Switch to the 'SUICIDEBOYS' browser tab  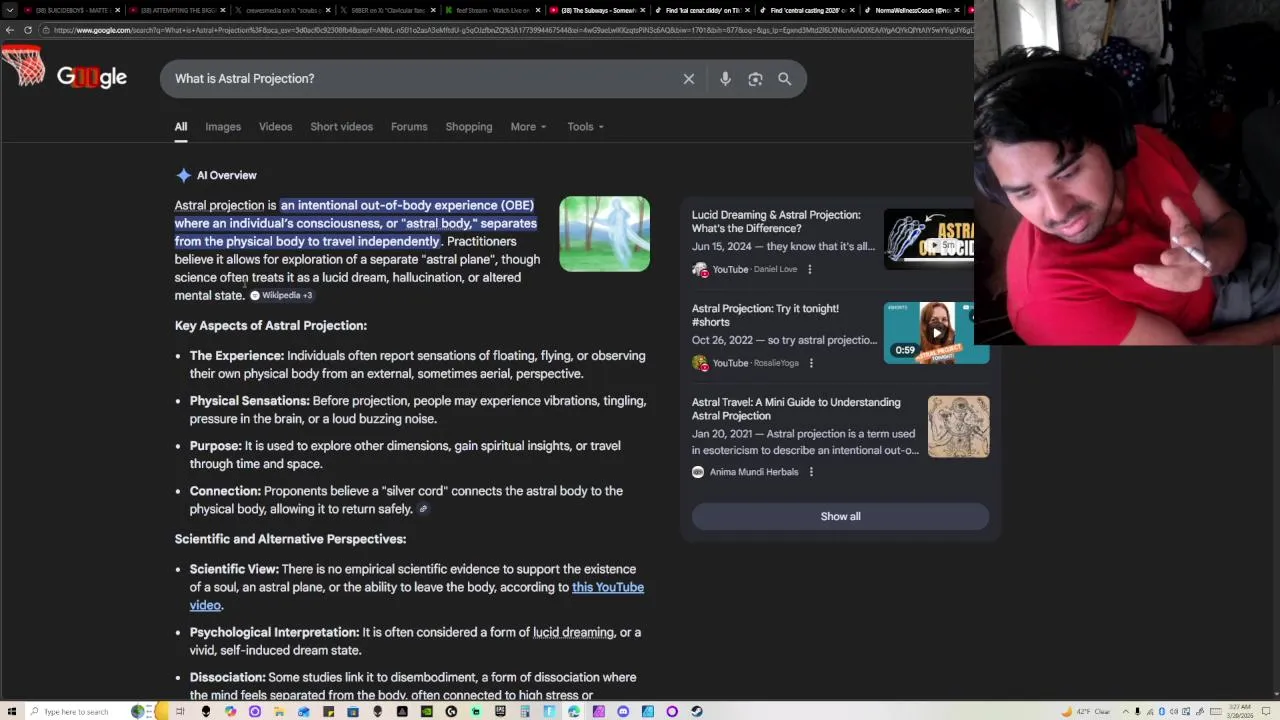coord(72,10)
